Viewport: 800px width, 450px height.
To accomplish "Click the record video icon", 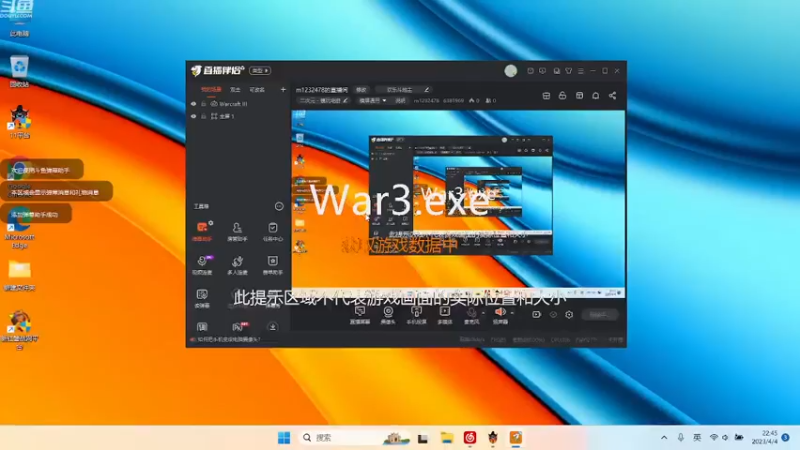I will (536, 315).
